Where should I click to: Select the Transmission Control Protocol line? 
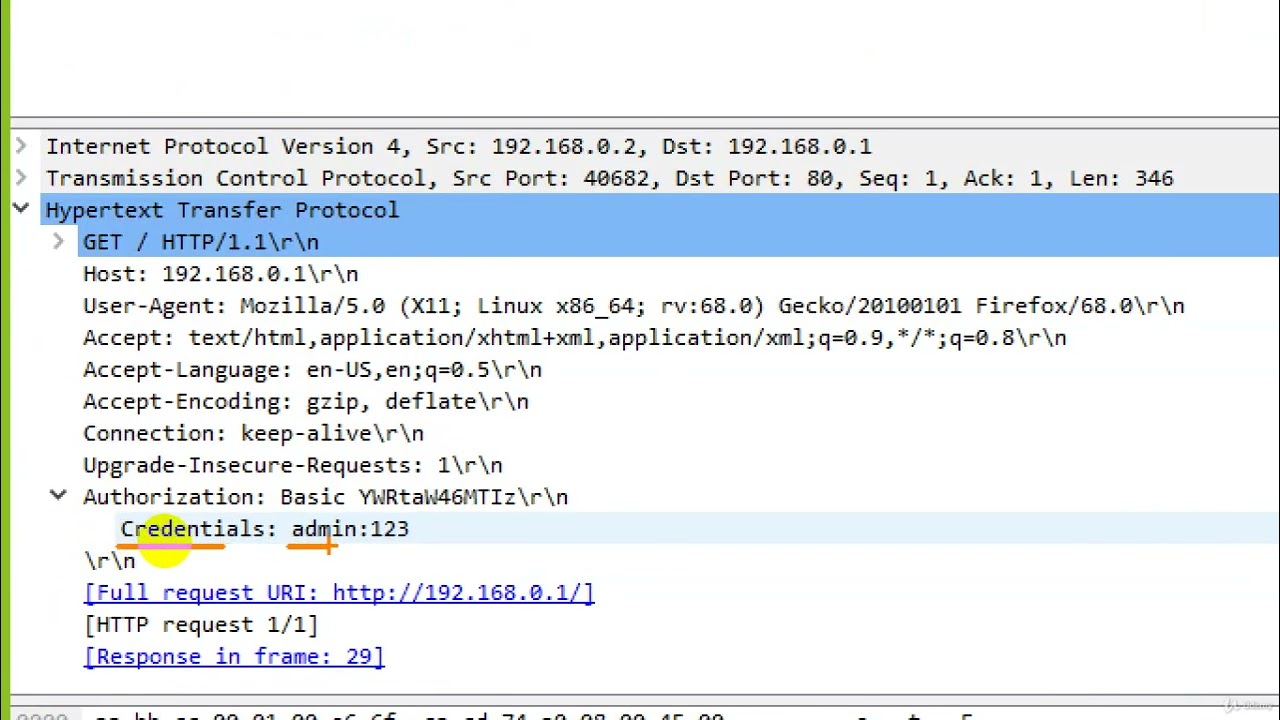609,179
